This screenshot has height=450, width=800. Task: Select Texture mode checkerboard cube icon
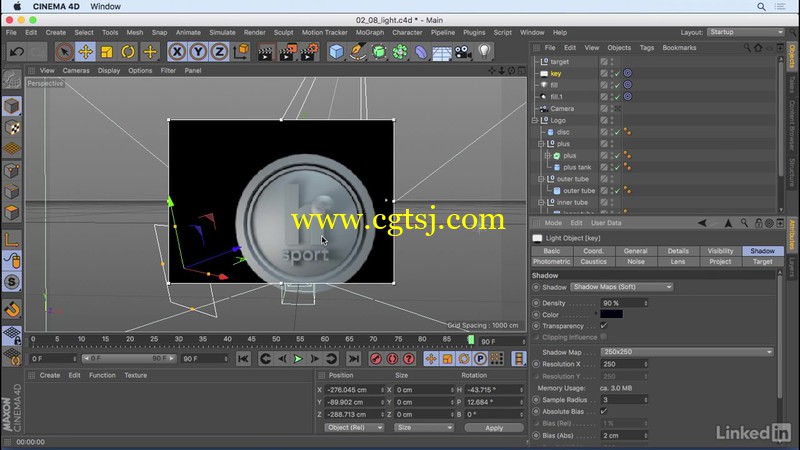(x=12, y=128)
